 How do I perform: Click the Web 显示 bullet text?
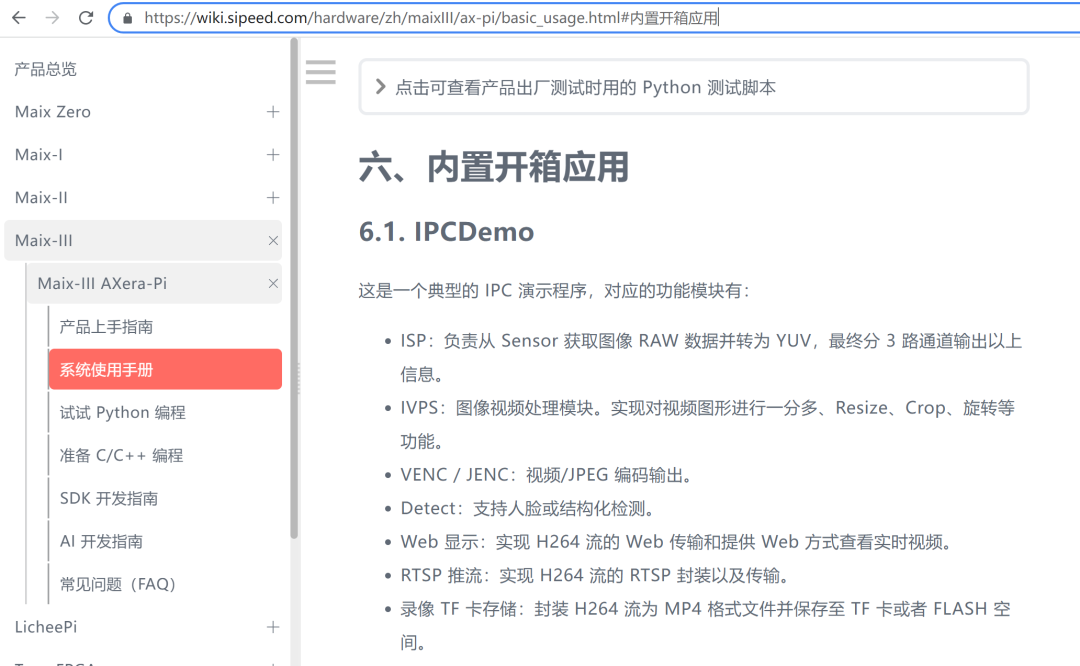(x=678, y=542)
